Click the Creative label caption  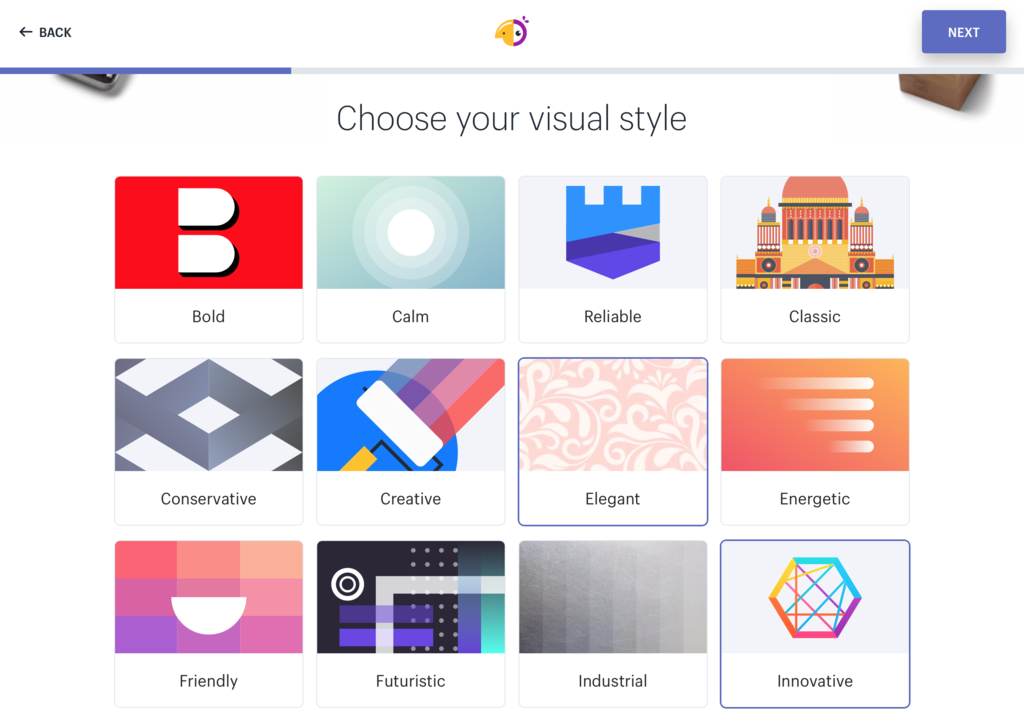[410, 499]
